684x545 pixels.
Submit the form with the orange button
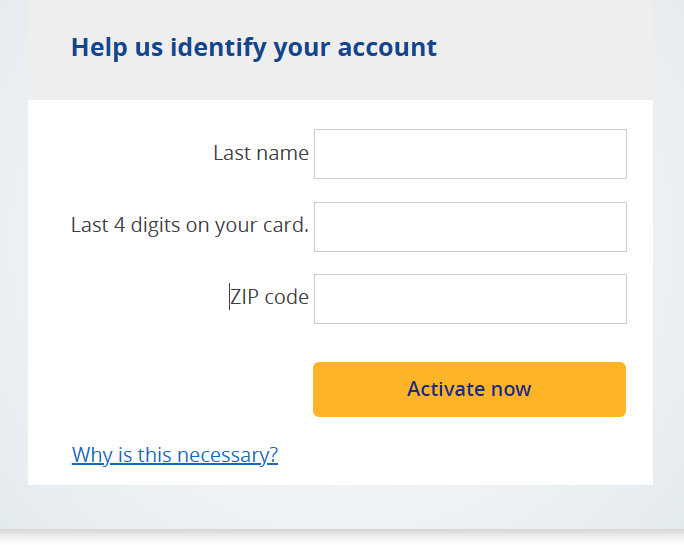click(x=469, y=389)
